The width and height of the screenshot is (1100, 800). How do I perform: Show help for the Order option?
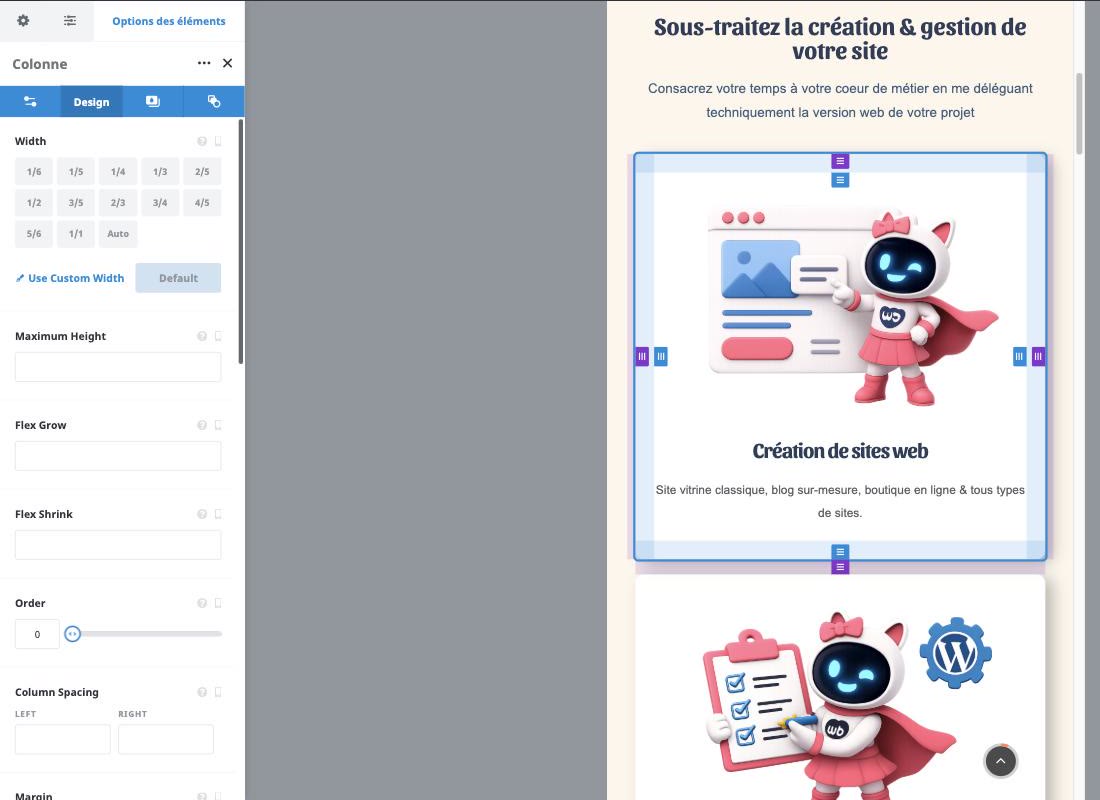(202, 604)
